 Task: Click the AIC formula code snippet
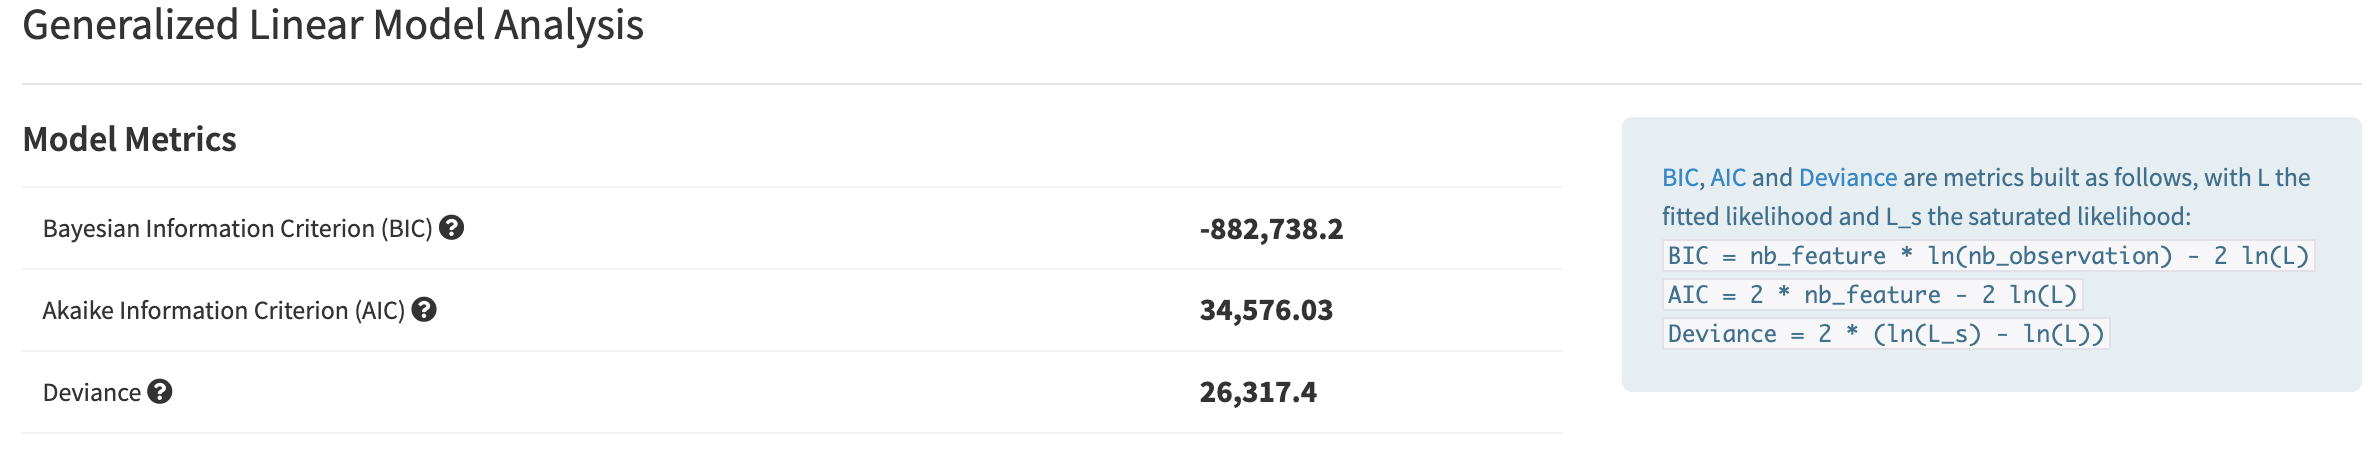[1872, 295]
